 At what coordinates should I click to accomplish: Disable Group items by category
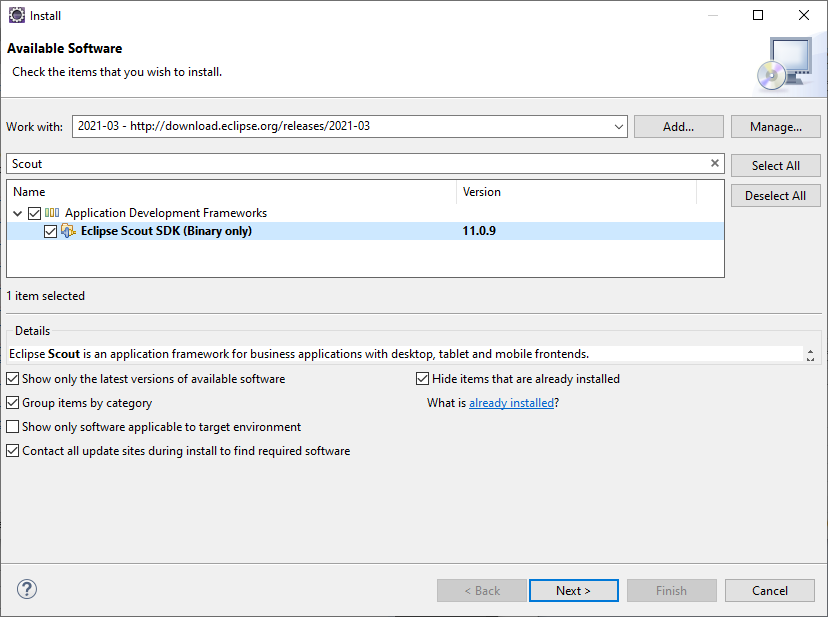pos(12,403)
